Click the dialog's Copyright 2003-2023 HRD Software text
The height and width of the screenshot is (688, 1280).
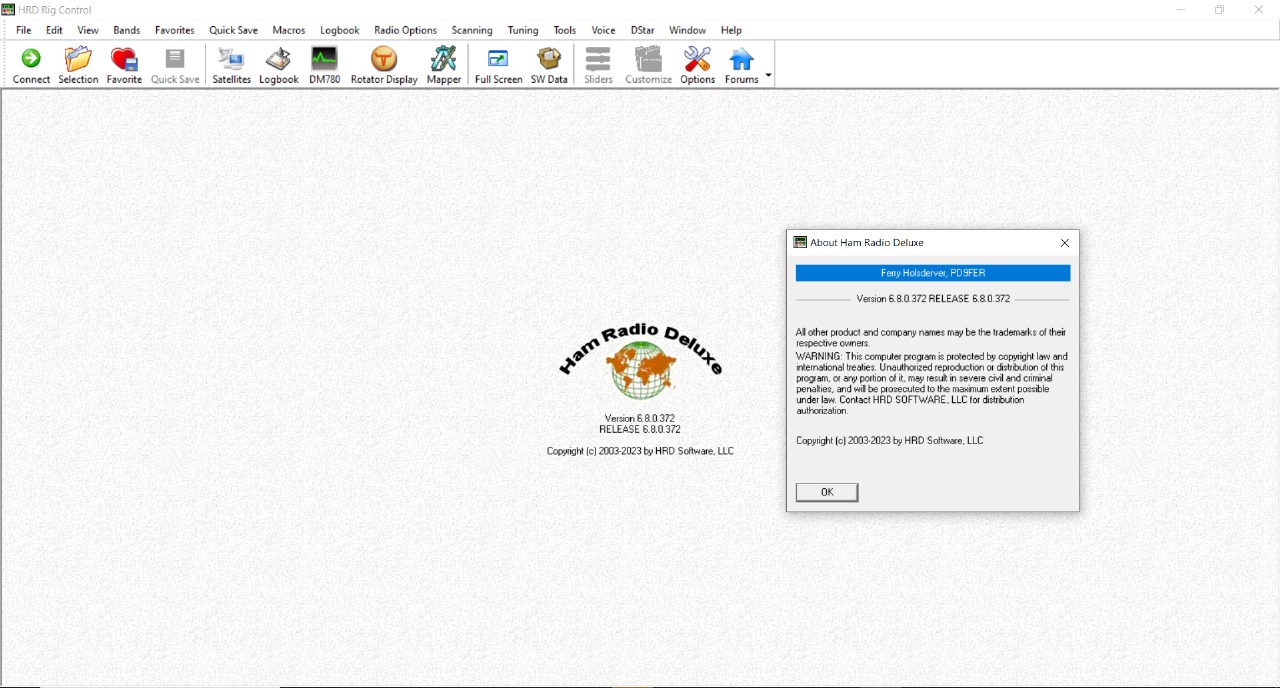click(x=889, y=441)
